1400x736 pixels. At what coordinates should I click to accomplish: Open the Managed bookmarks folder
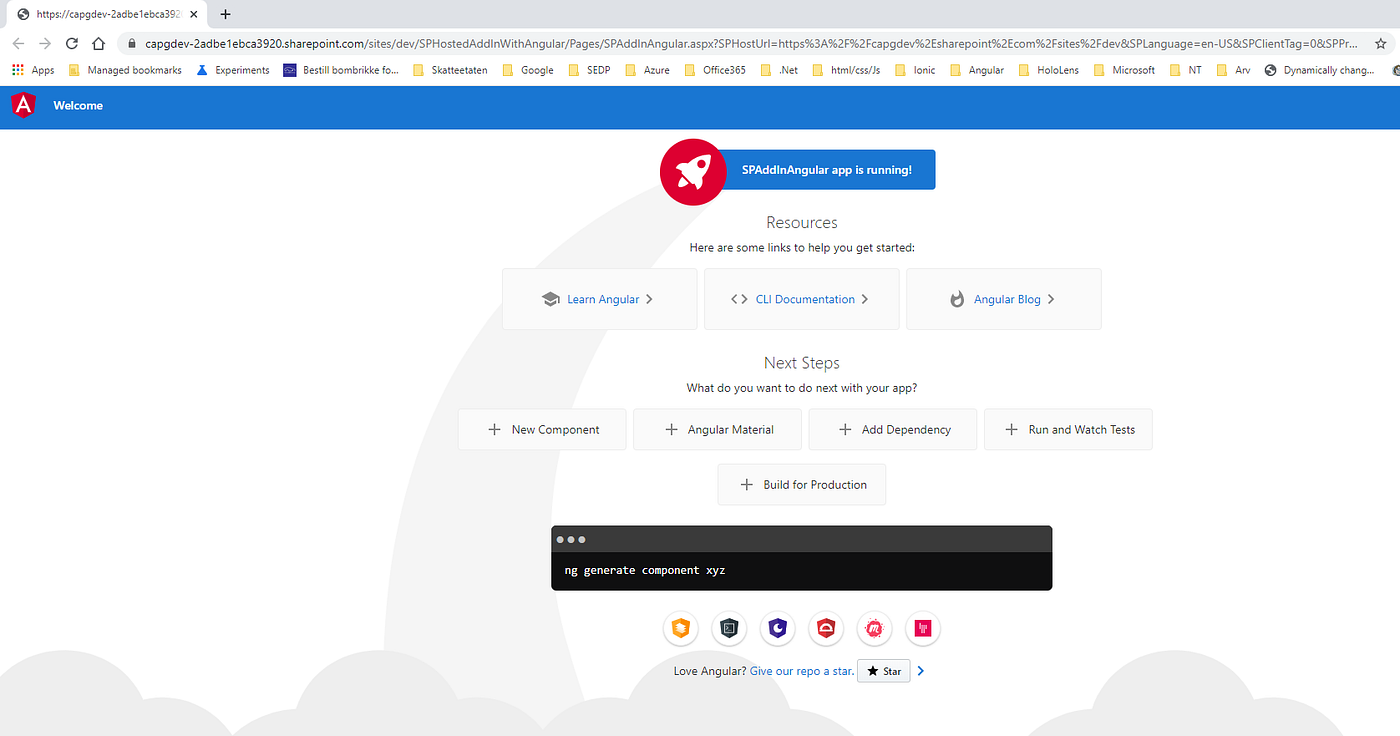coord(125,70)
